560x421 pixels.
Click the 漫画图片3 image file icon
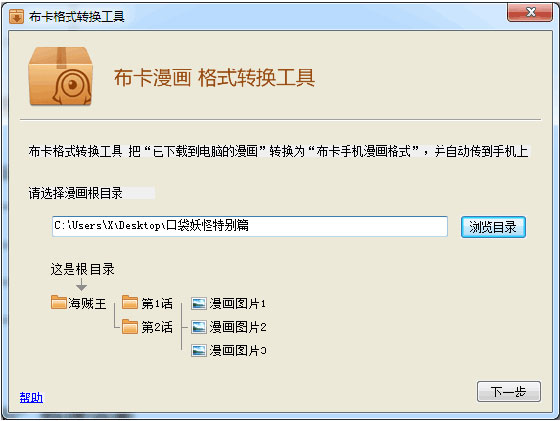(x=199, y=351)
